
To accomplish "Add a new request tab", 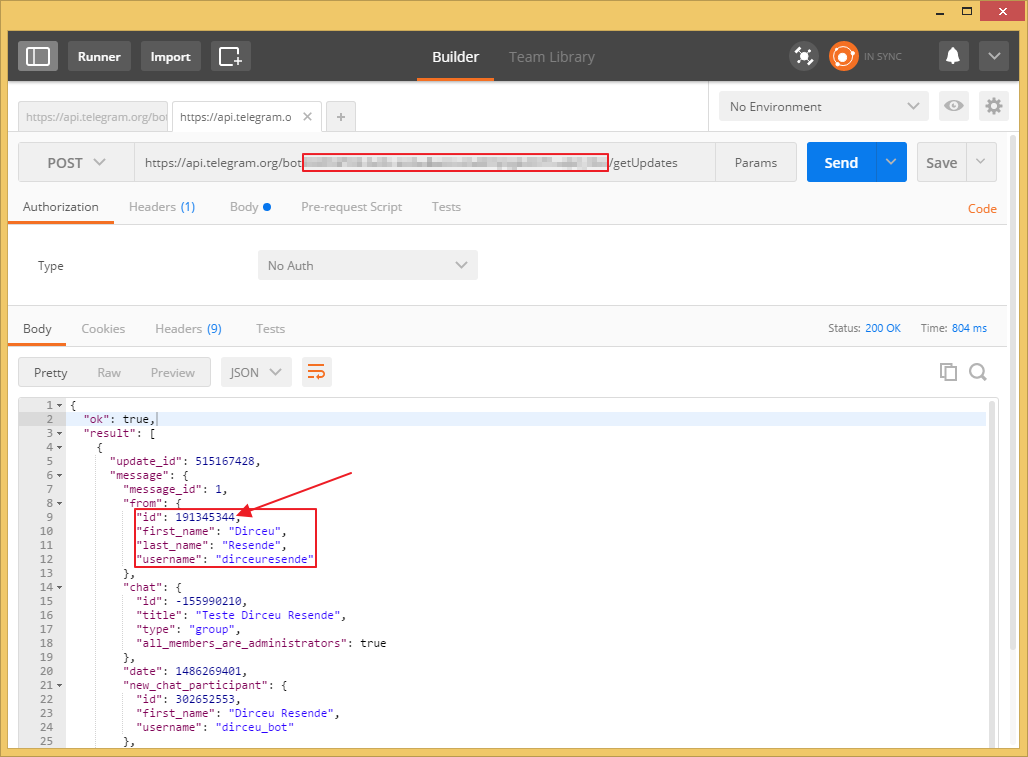I will pos(341,117).
